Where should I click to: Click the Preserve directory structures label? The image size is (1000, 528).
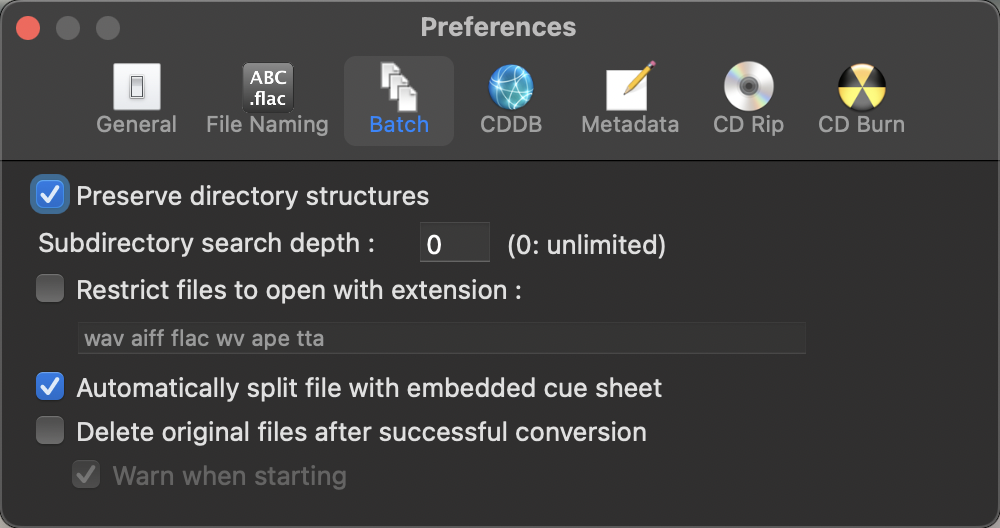click(253, 195)
